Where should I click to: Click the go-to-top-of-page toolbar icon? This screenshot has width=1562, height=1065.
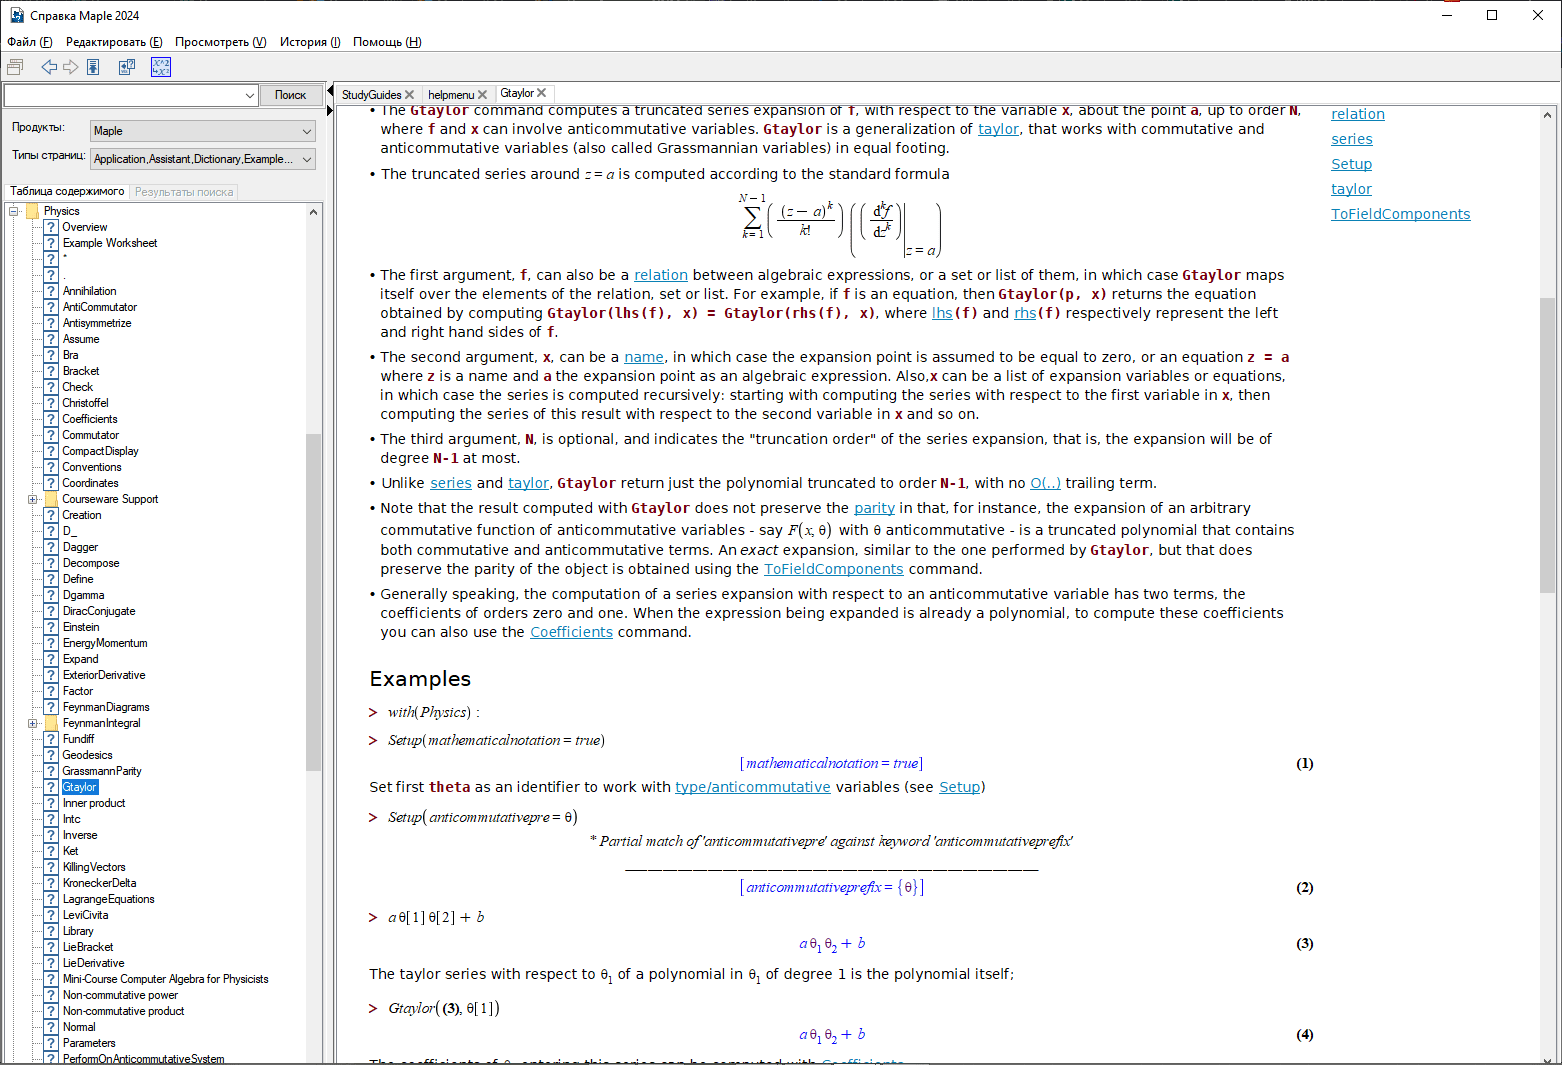click(93, 67)
